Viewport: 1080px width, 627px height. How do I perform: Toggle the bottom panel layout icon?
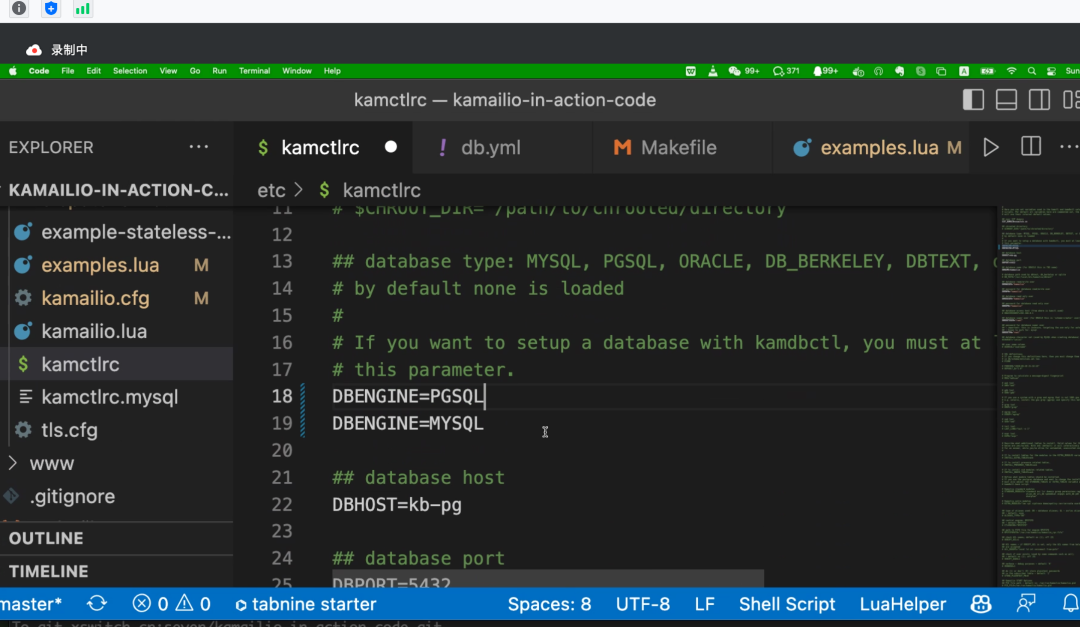[x=1006, y=100]
